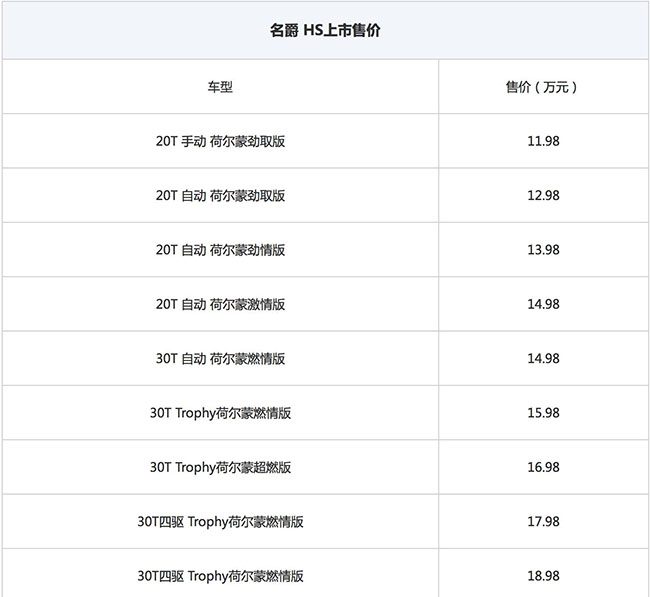Viewport: 650px width, 597px height.
Task: Click the table title 名爵 HS上市售价
Action: point(325,30)
